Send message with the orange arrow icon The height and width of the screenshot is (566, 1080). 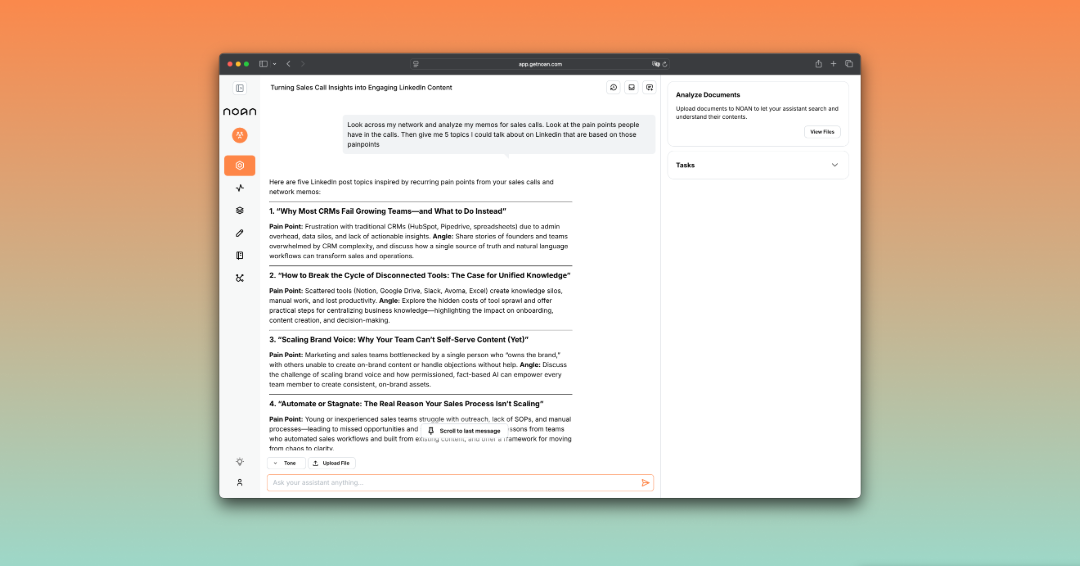[x=645, y=483]
